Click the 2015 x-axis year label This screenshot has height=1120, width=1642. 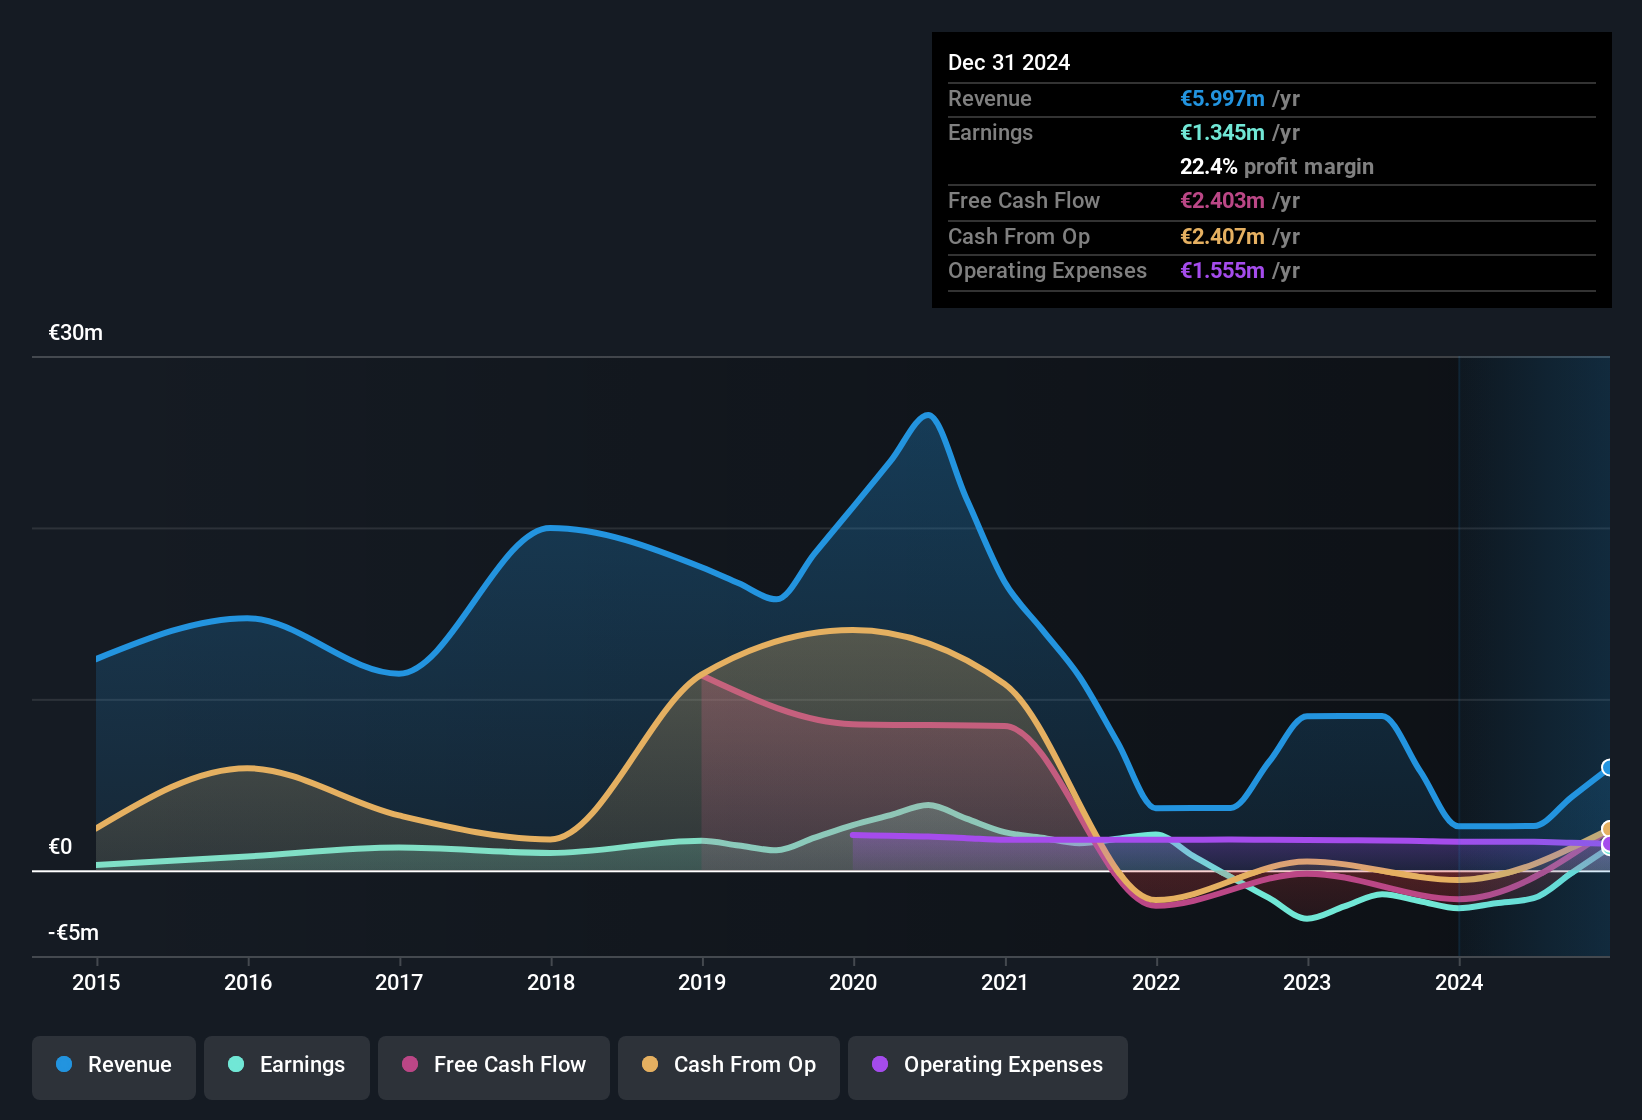(96, 982)
